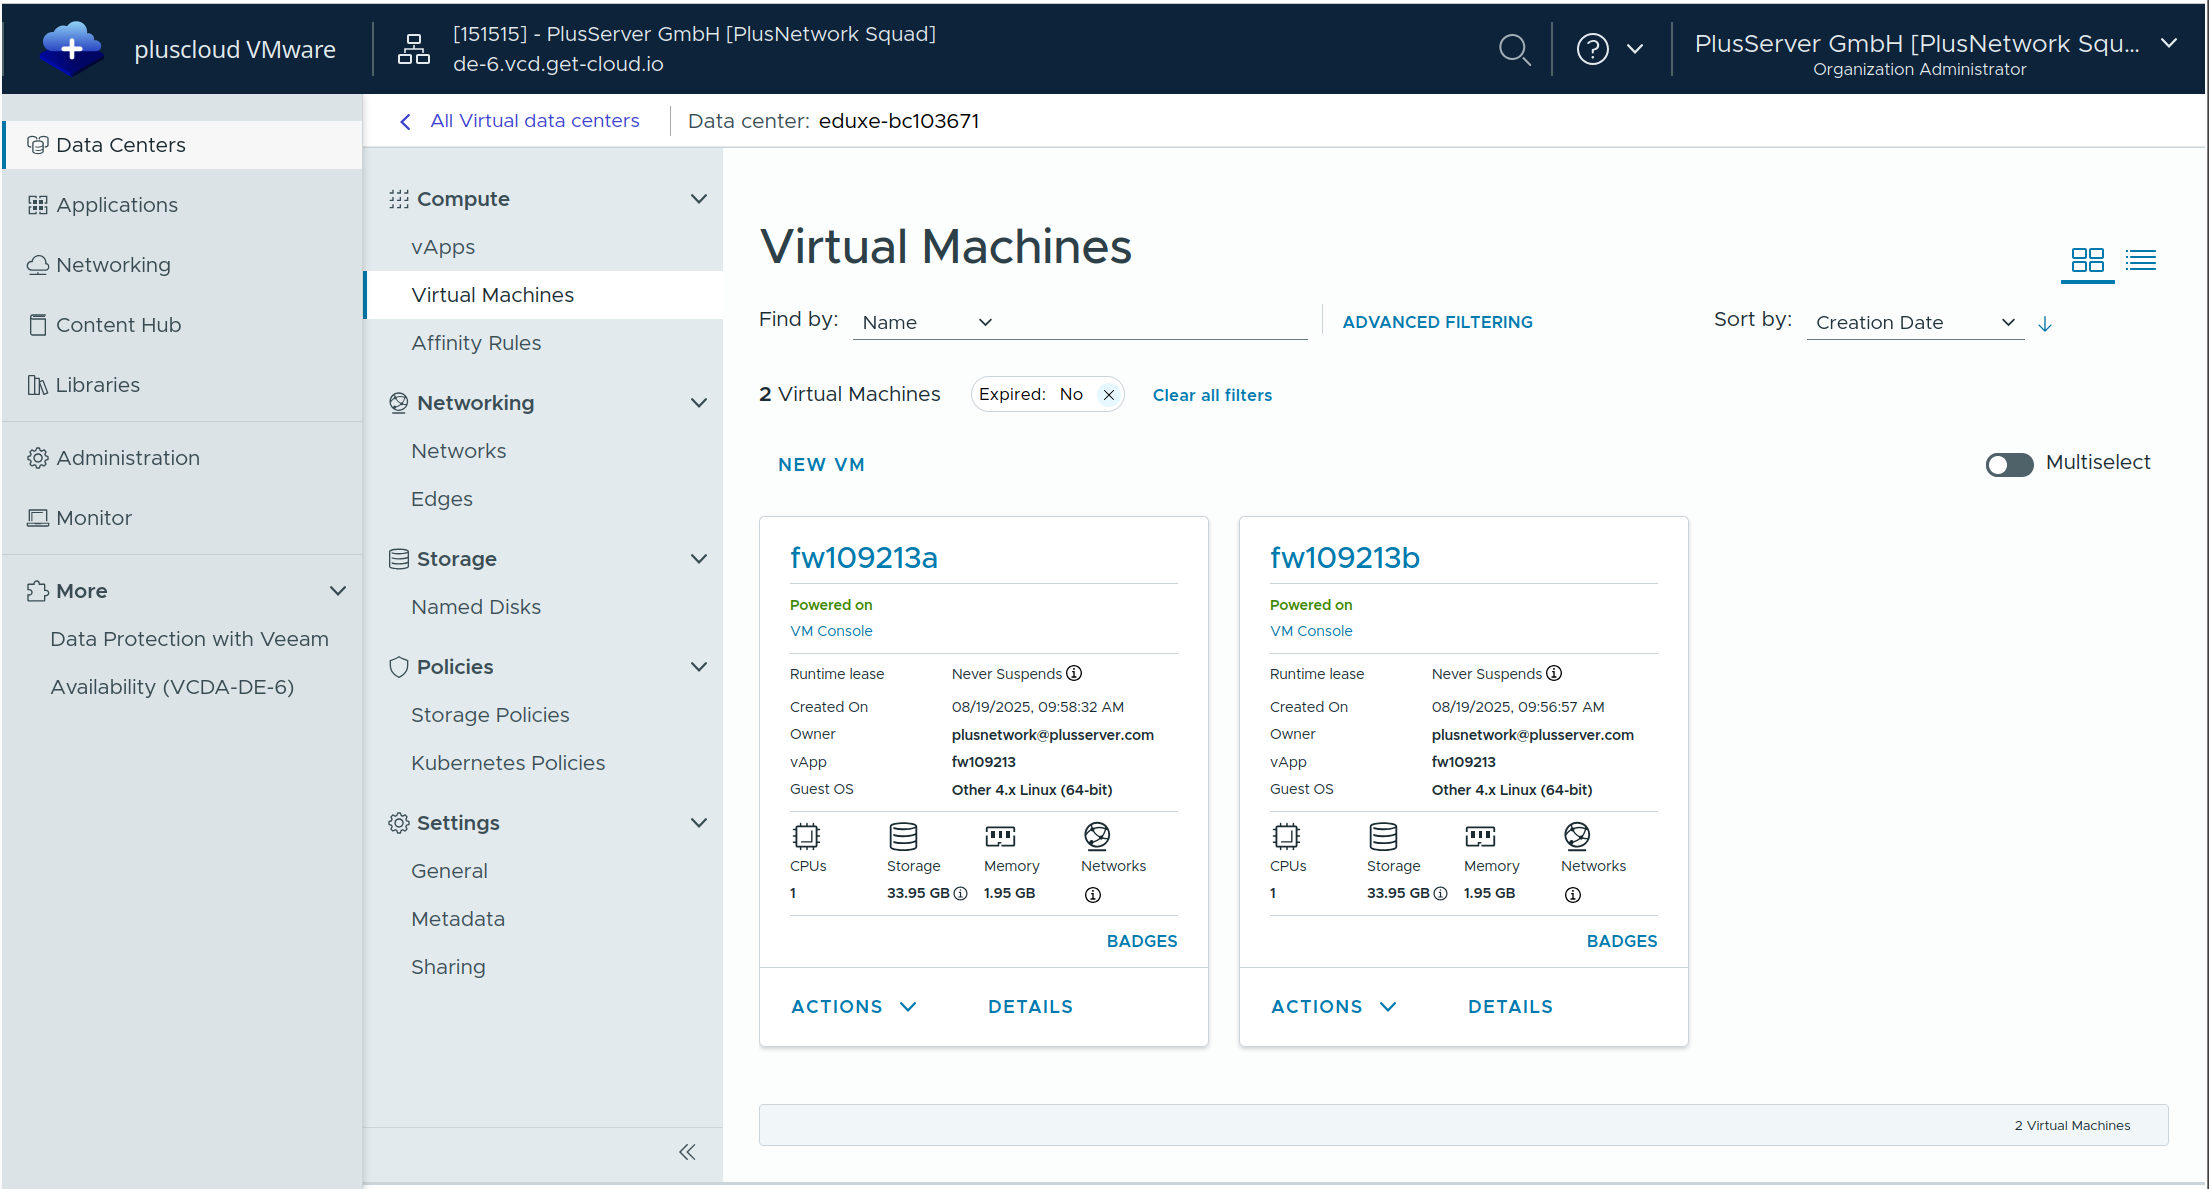Viewport: 2209px width, 1189px height.
Task: Toggle the Multiselect switch
Action: coord(2009,465)
